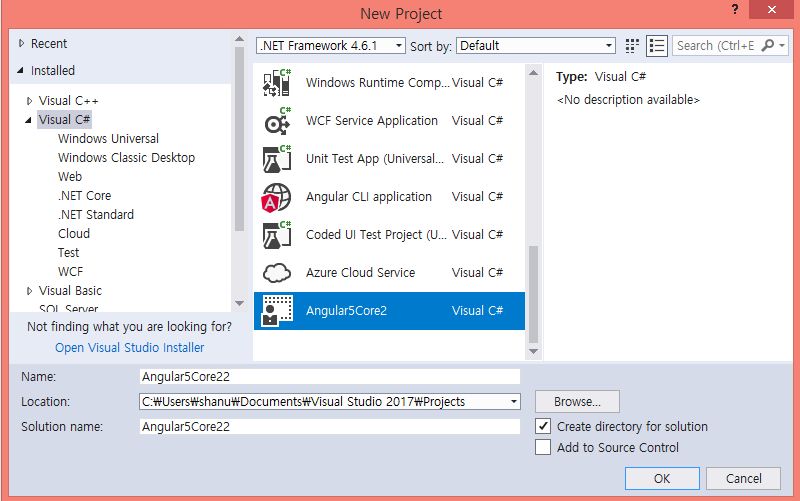Image resolution: width=800 pixels, height=501 pixels.
Task: Click the Coded UI Test Project label
Action: (x=376, y=235)
